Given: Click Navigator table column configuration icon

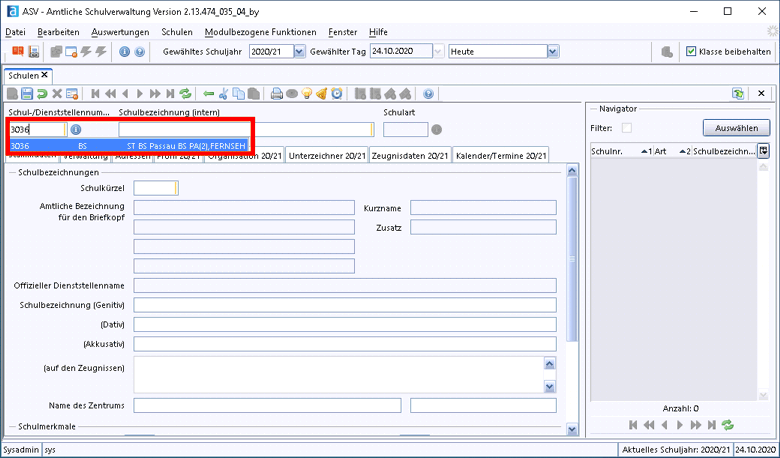Looking at the screenshot, I should (x=763, y=151).
